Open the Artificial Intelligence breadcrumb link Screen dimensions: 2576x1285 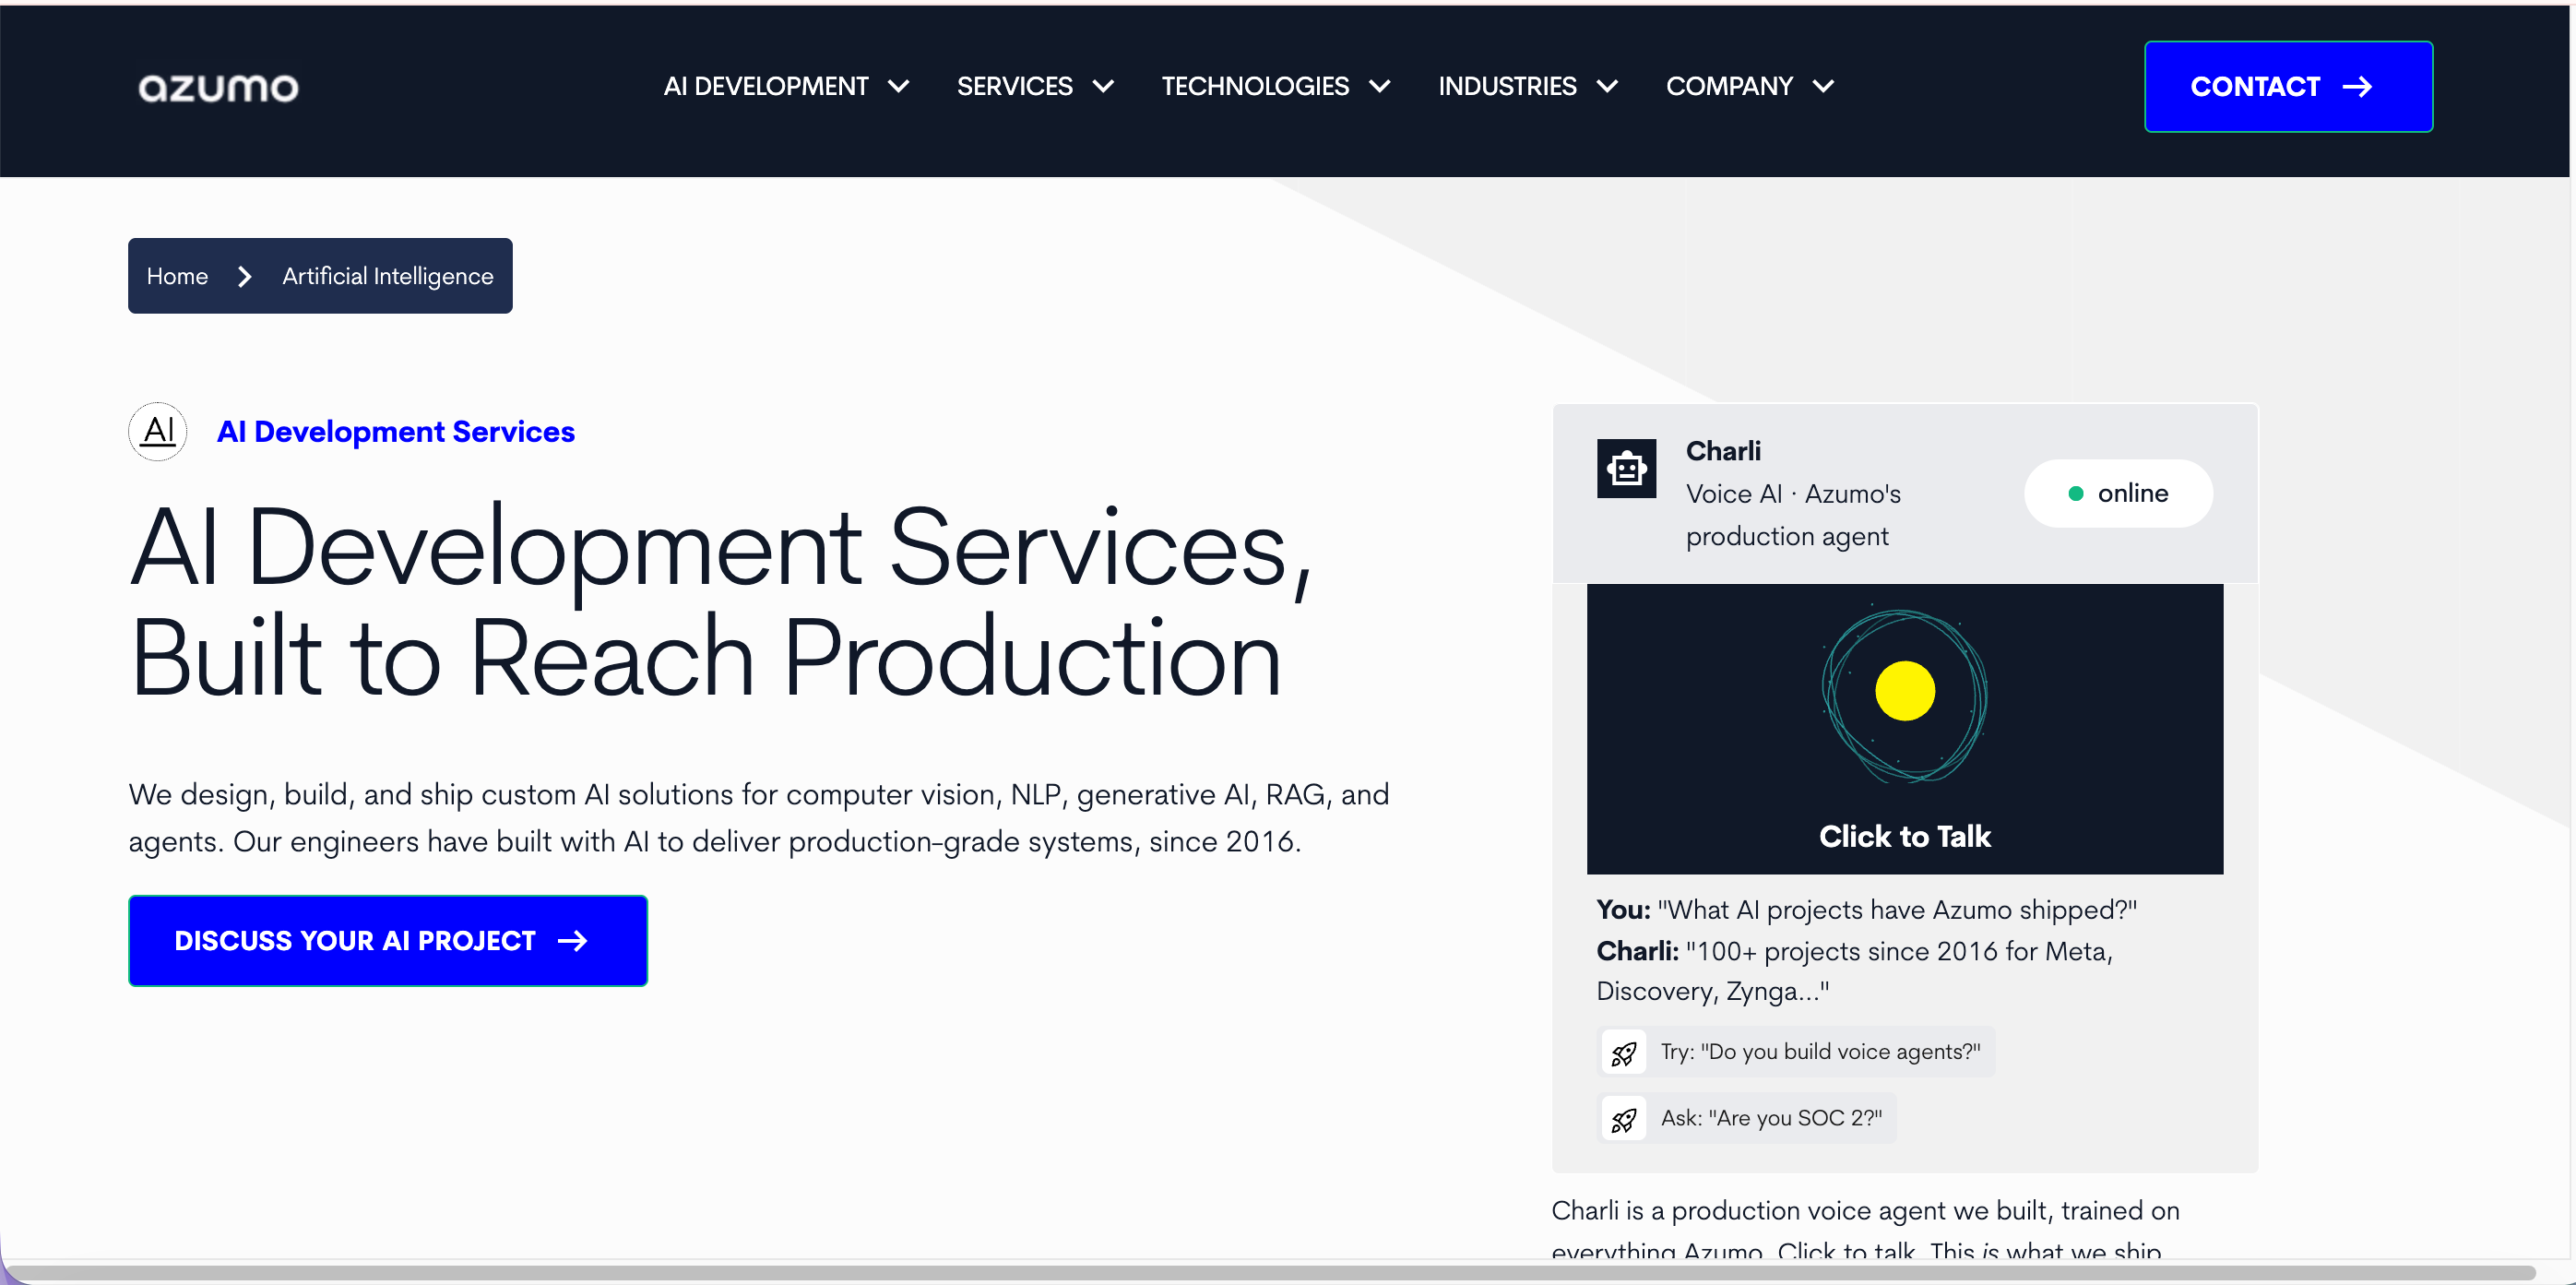pos(388,276)
